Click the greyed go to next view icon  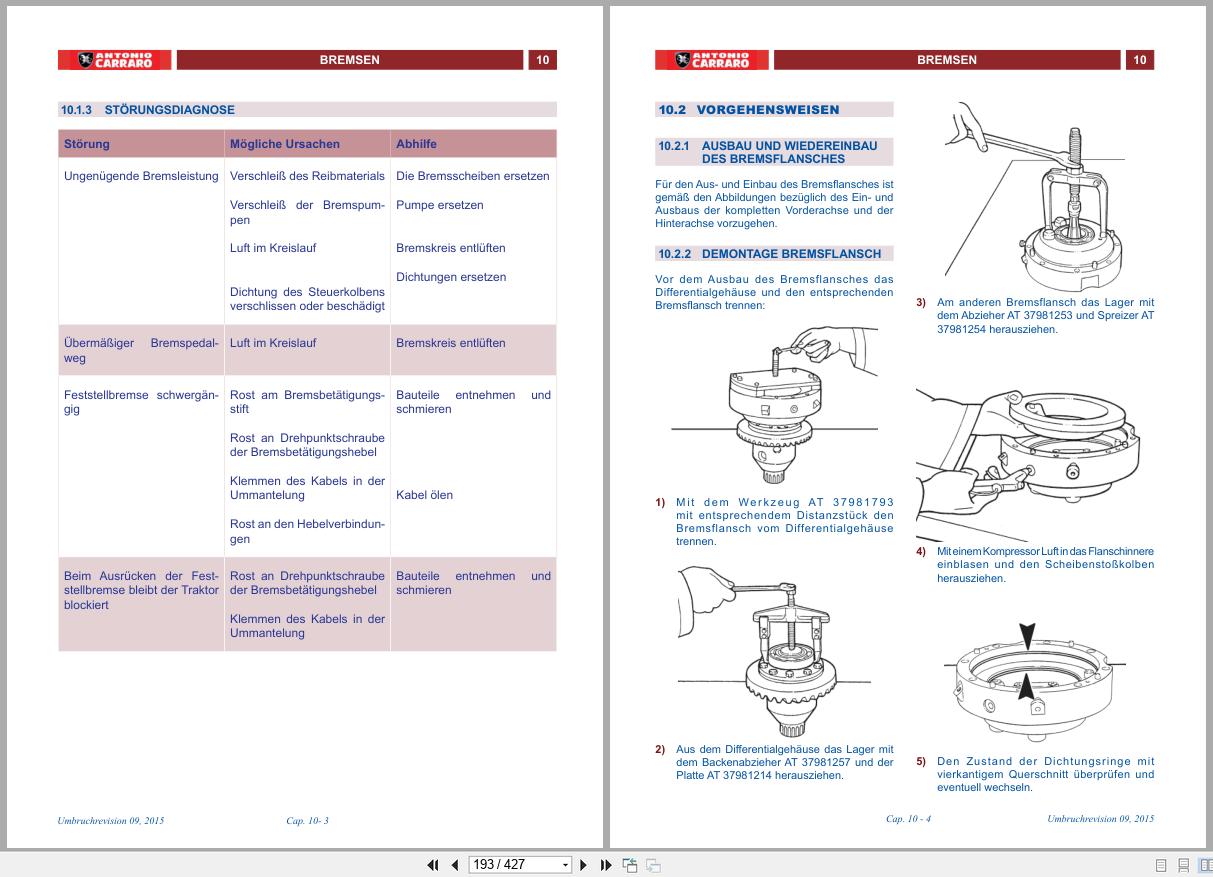click(653, 865)
